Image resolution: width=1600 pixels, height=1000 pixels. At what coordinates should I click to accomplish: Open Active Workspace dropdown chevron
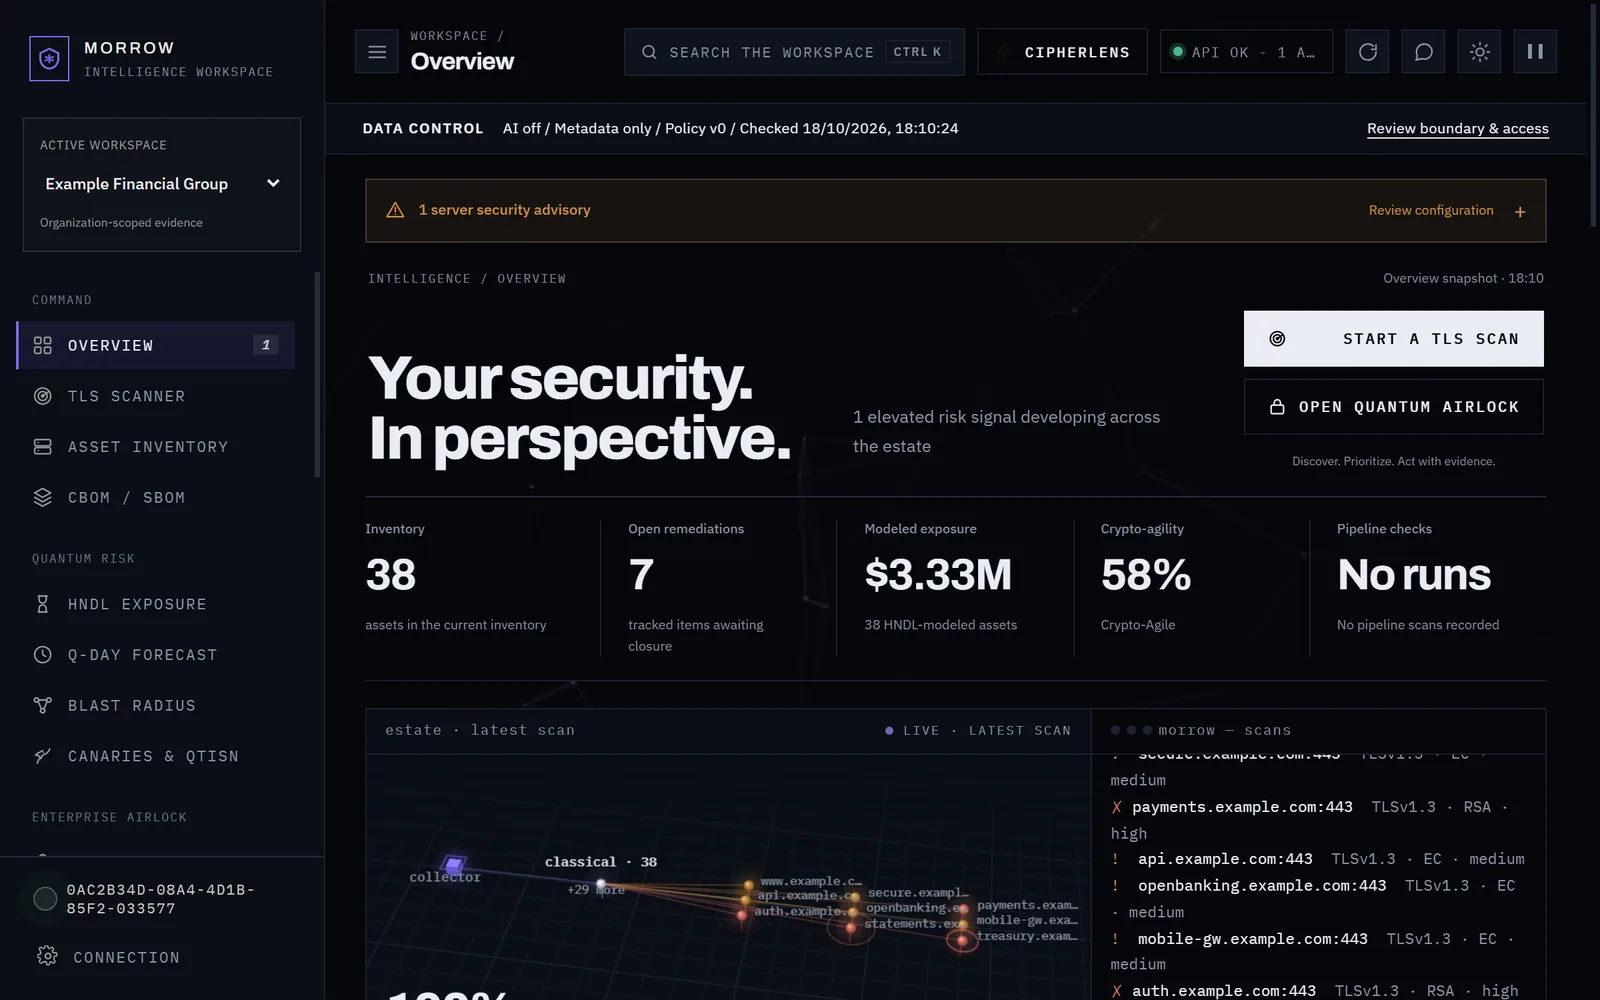click(273, 183)
